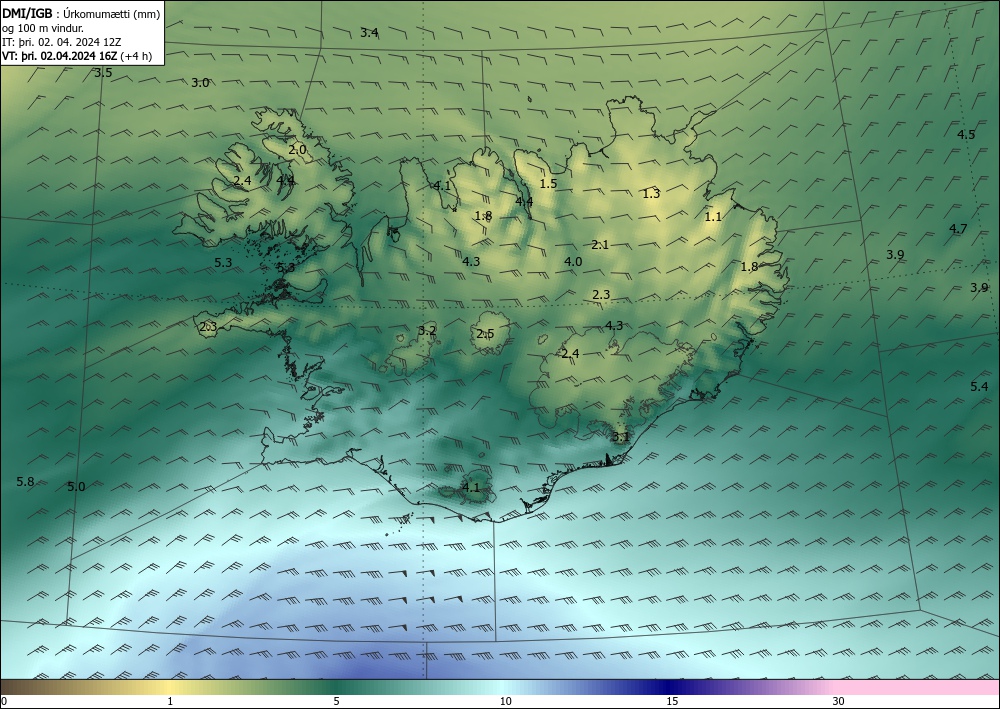The image size is (1000, 709).
Task: Click the 5.4 value on the eastern edge
Action: tap(980, 386)
